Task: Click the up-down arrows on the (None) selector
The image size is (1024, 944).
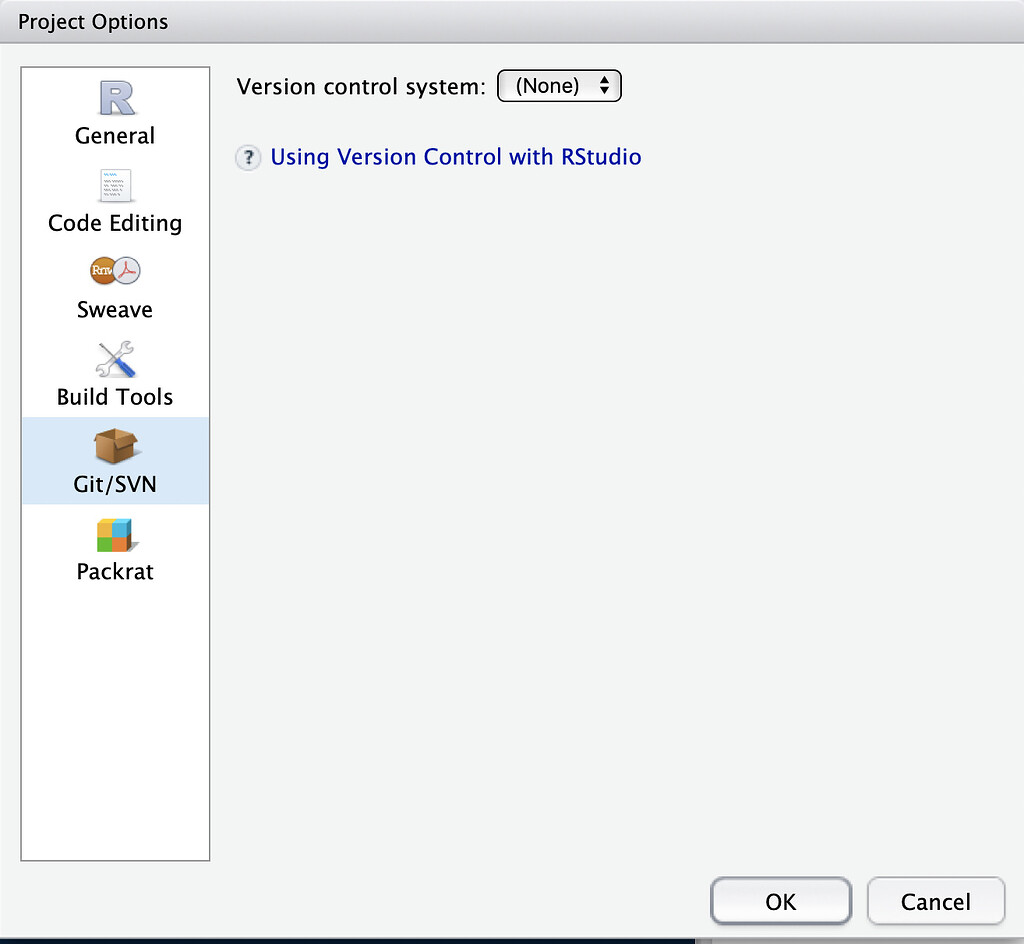Action: pos(604,86)
